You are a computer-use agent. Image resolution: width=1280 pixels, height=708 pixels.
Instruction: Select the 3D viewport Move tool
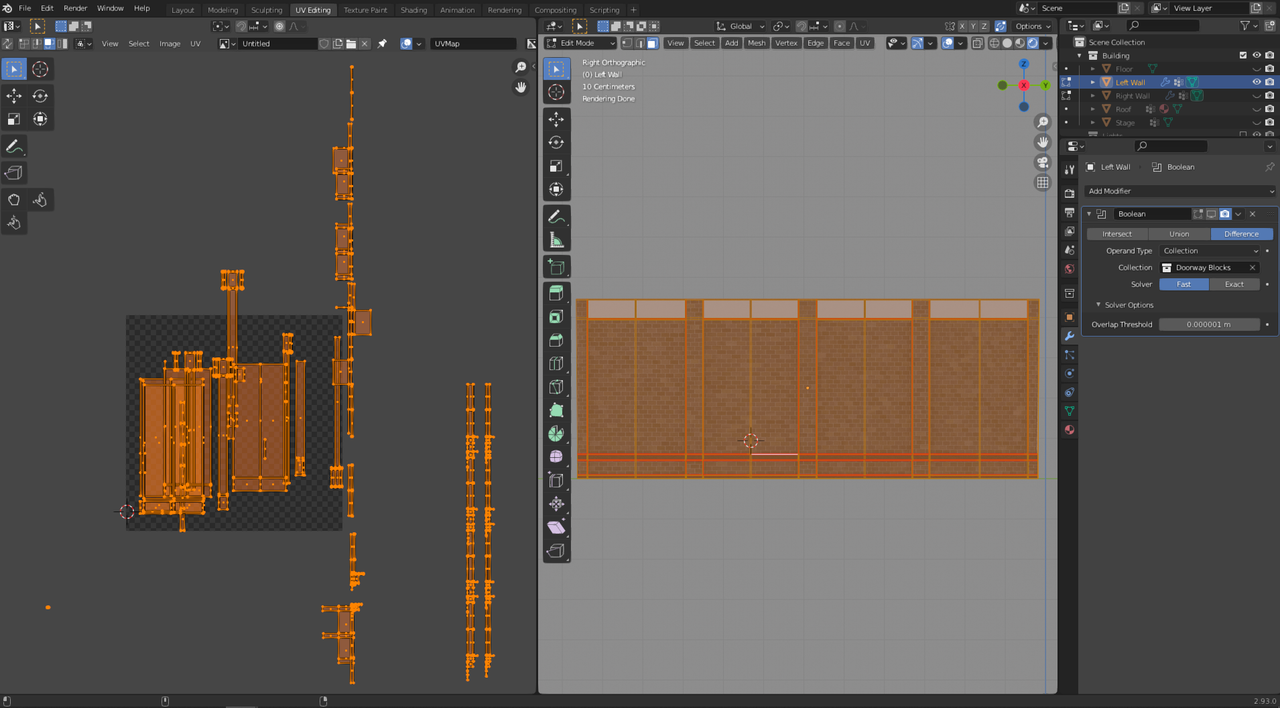click(x=557, y=119)
